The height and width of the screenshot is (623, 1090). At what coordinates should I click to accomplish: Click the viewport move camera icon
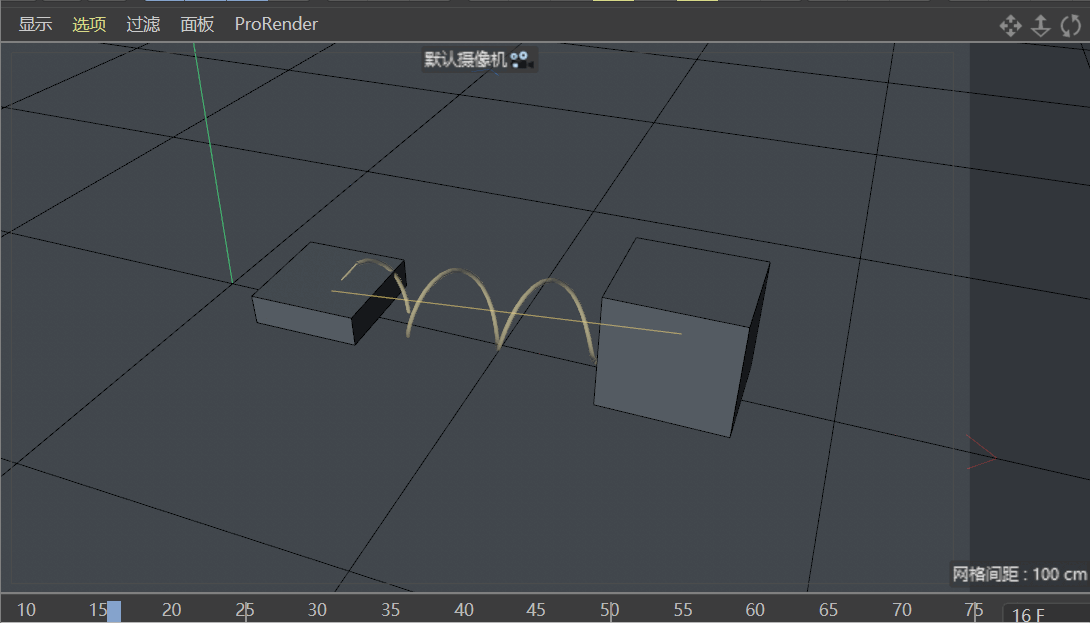pyautogui.click(x=1010, y=26)
